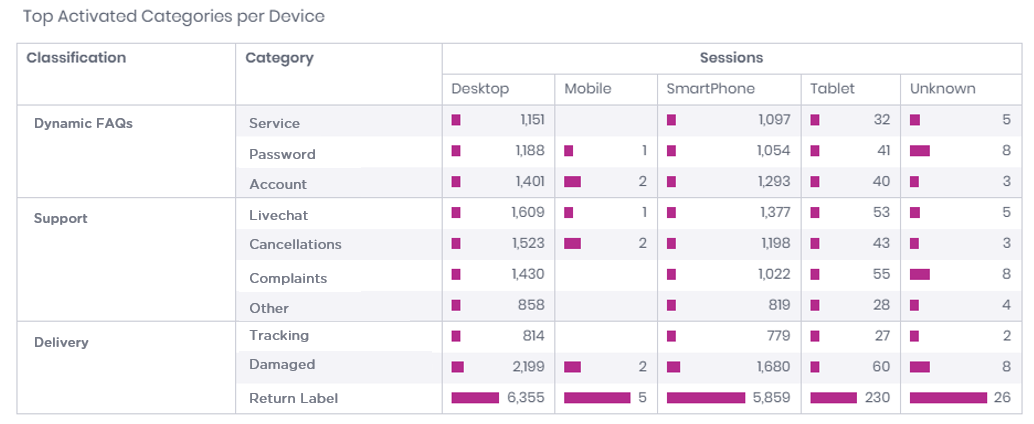
Task: Click the Return Label SmartPhone bar
Action: pos(706,398)
